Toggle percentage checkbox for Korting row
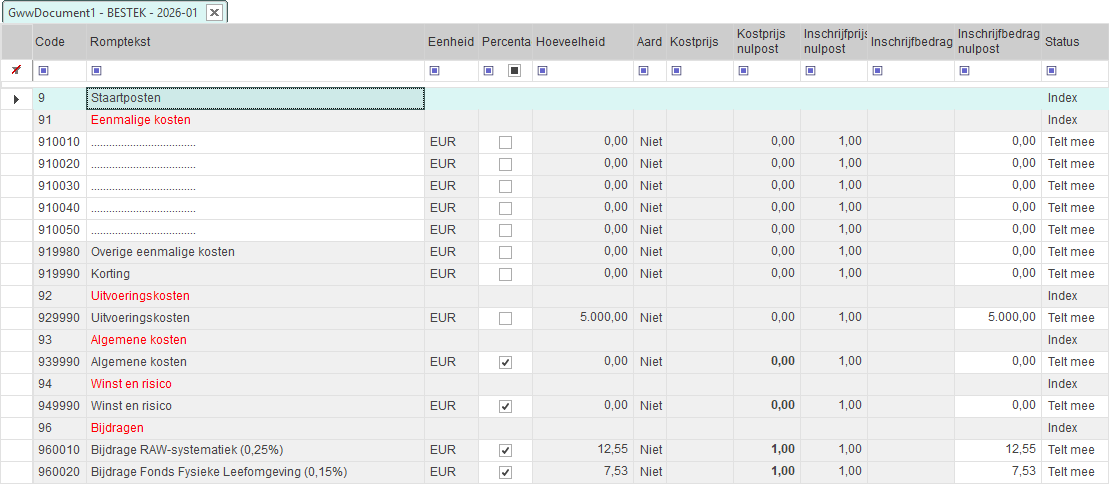 tap(505, 274)
